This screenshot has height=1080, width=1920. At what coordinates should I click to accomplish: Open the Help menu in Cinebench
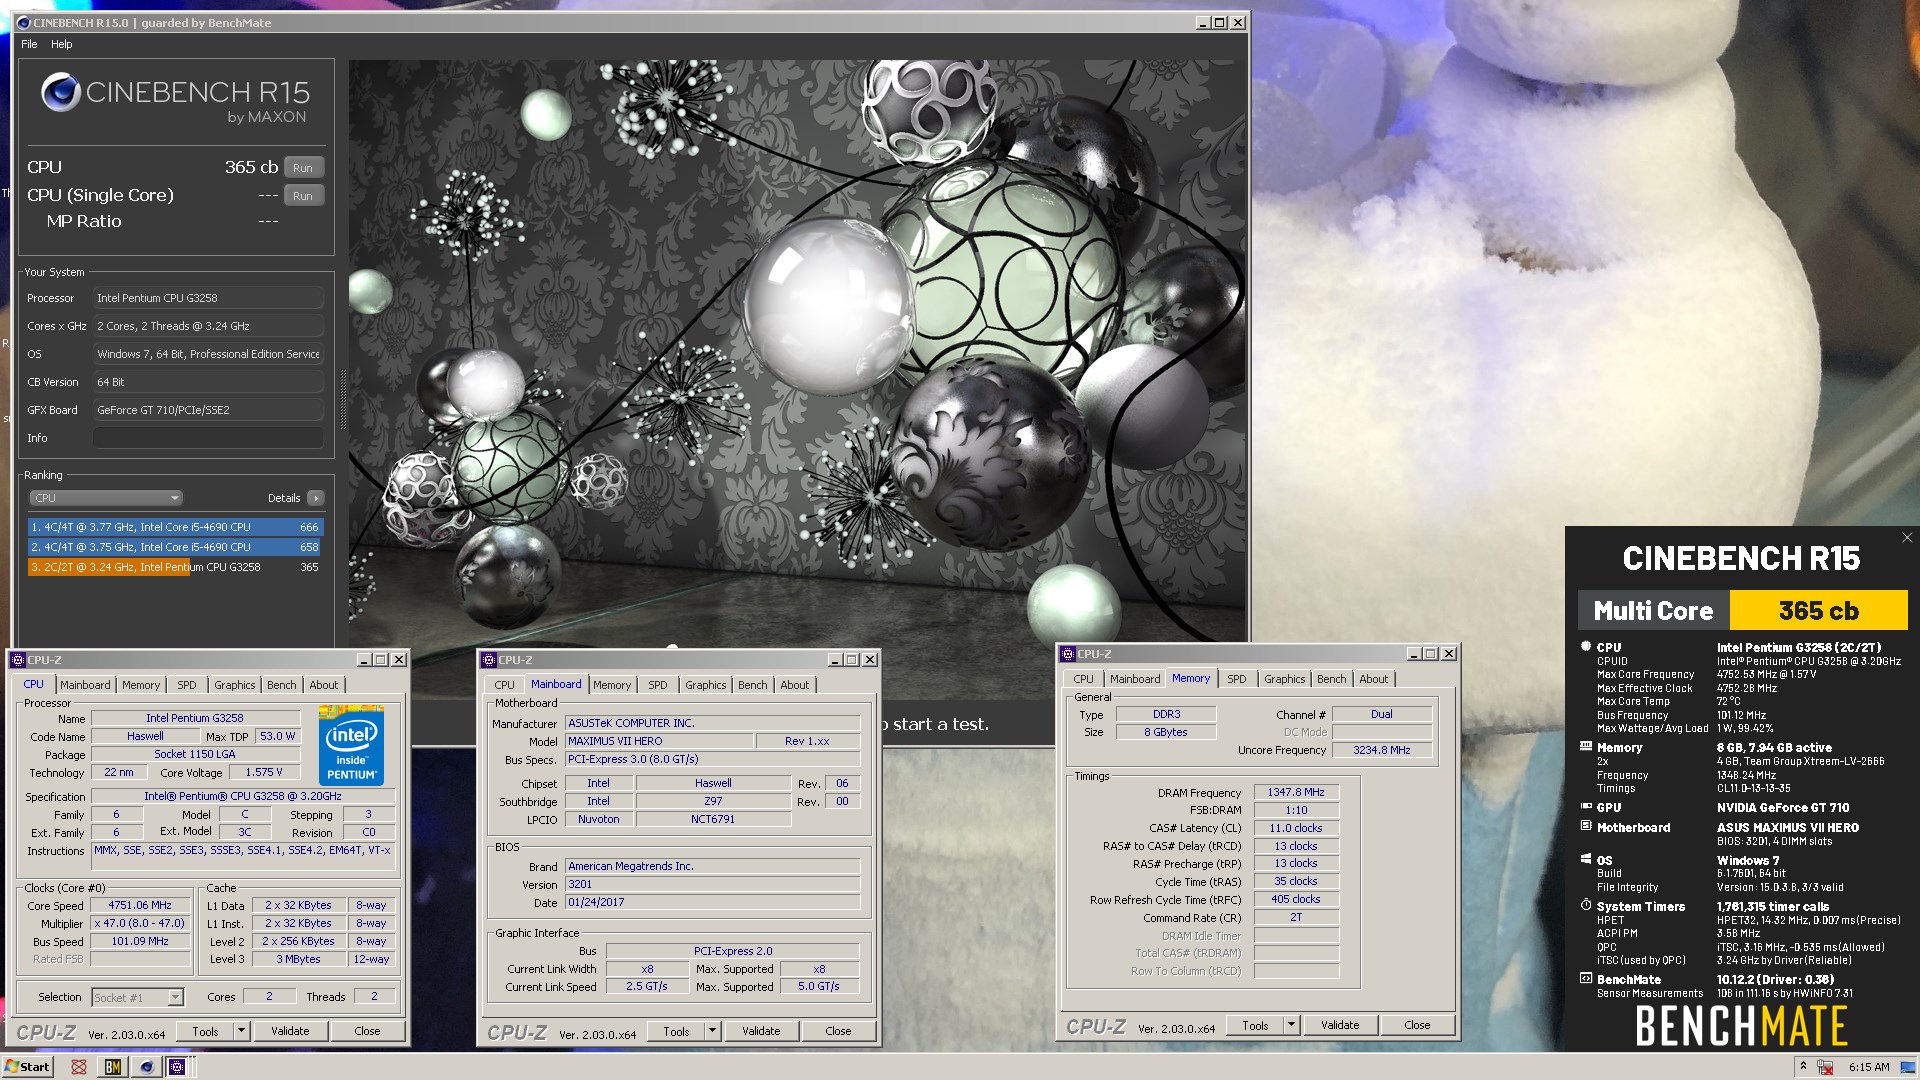click(x=62, y=44)
